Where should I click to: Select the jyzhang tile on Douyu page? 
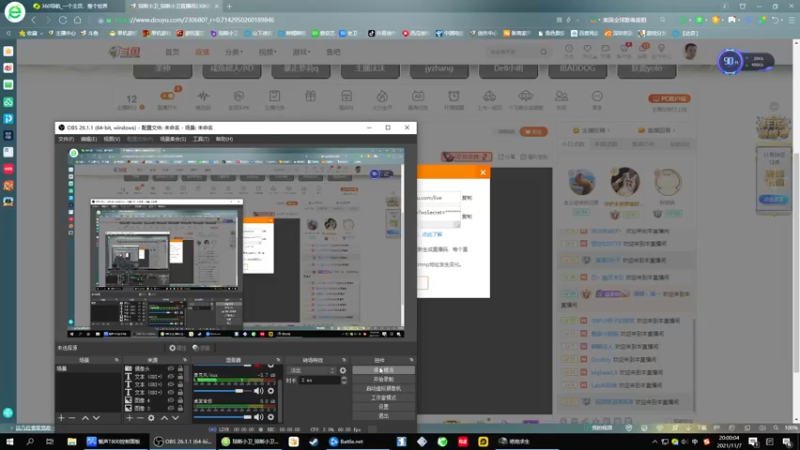pos(439,68)
